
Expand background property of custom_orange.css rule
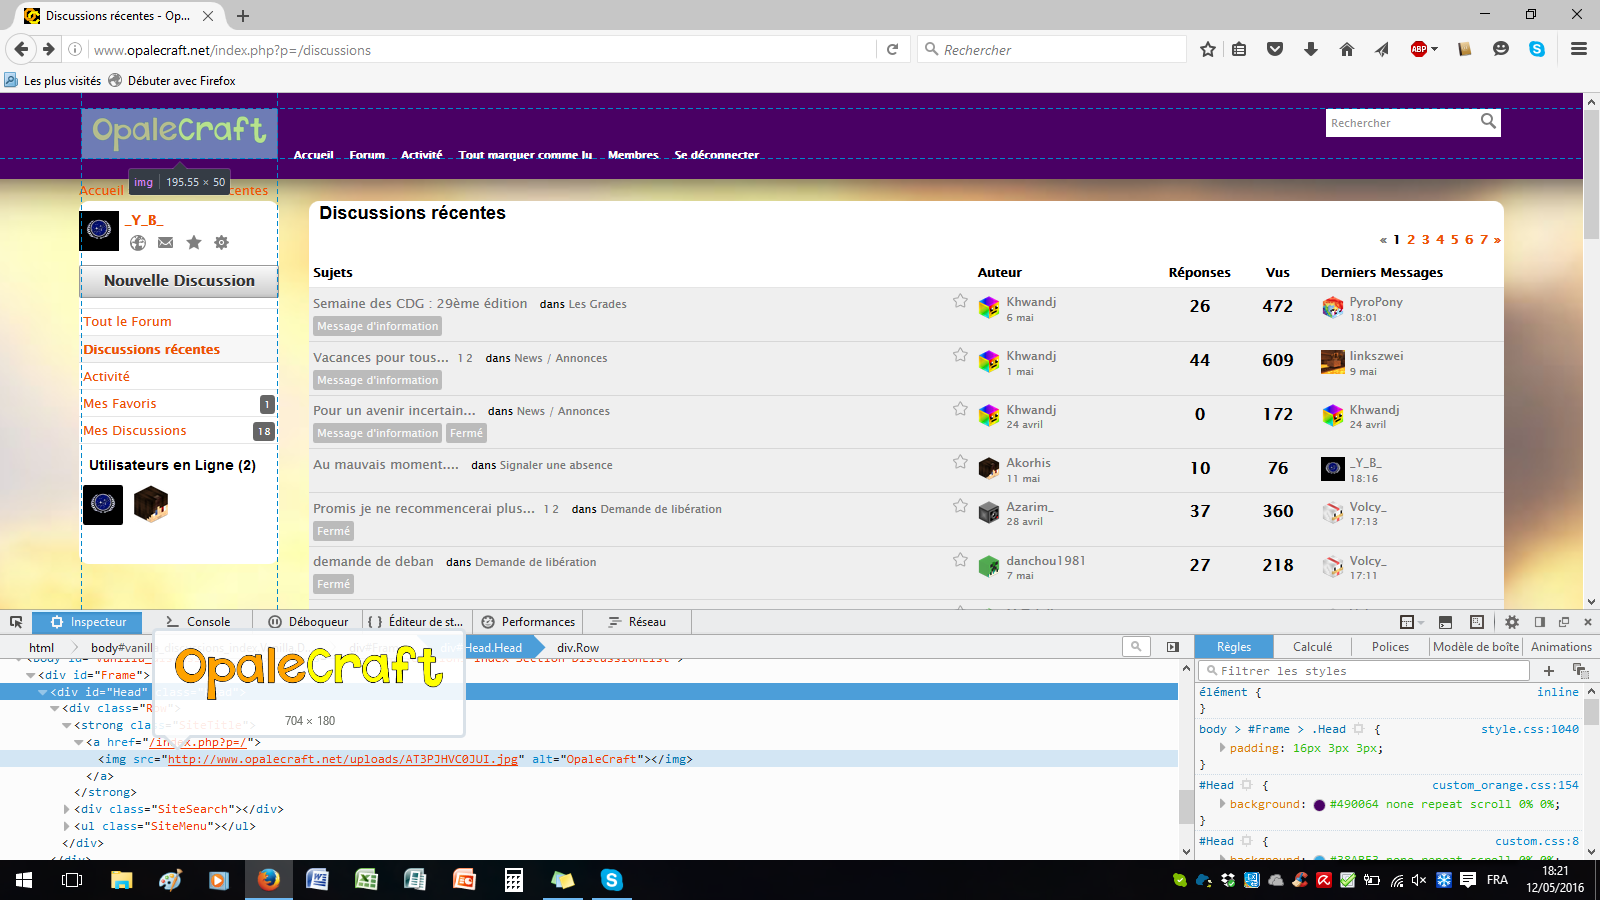(x=1222, y=804)
